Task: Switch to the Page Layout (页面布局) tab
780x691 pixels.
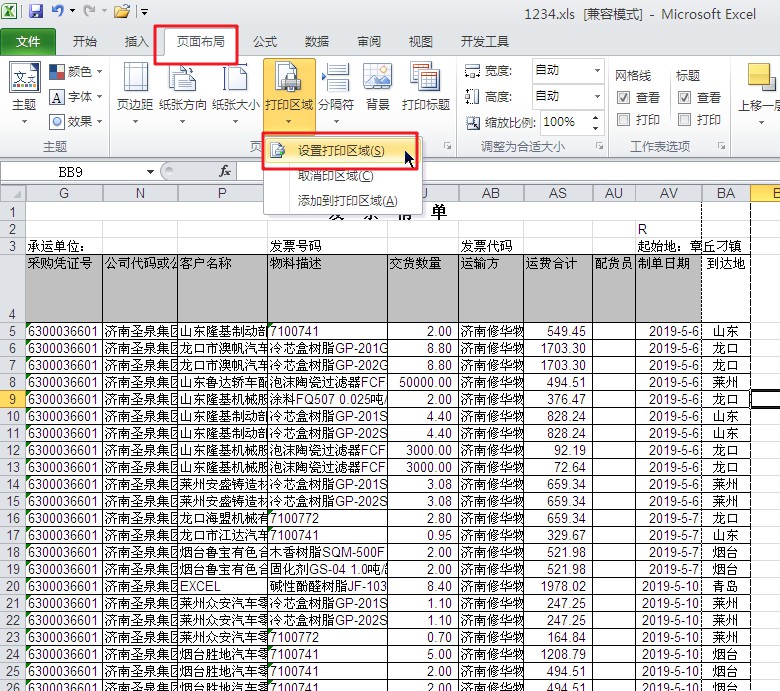Action: tap(200, 42)
